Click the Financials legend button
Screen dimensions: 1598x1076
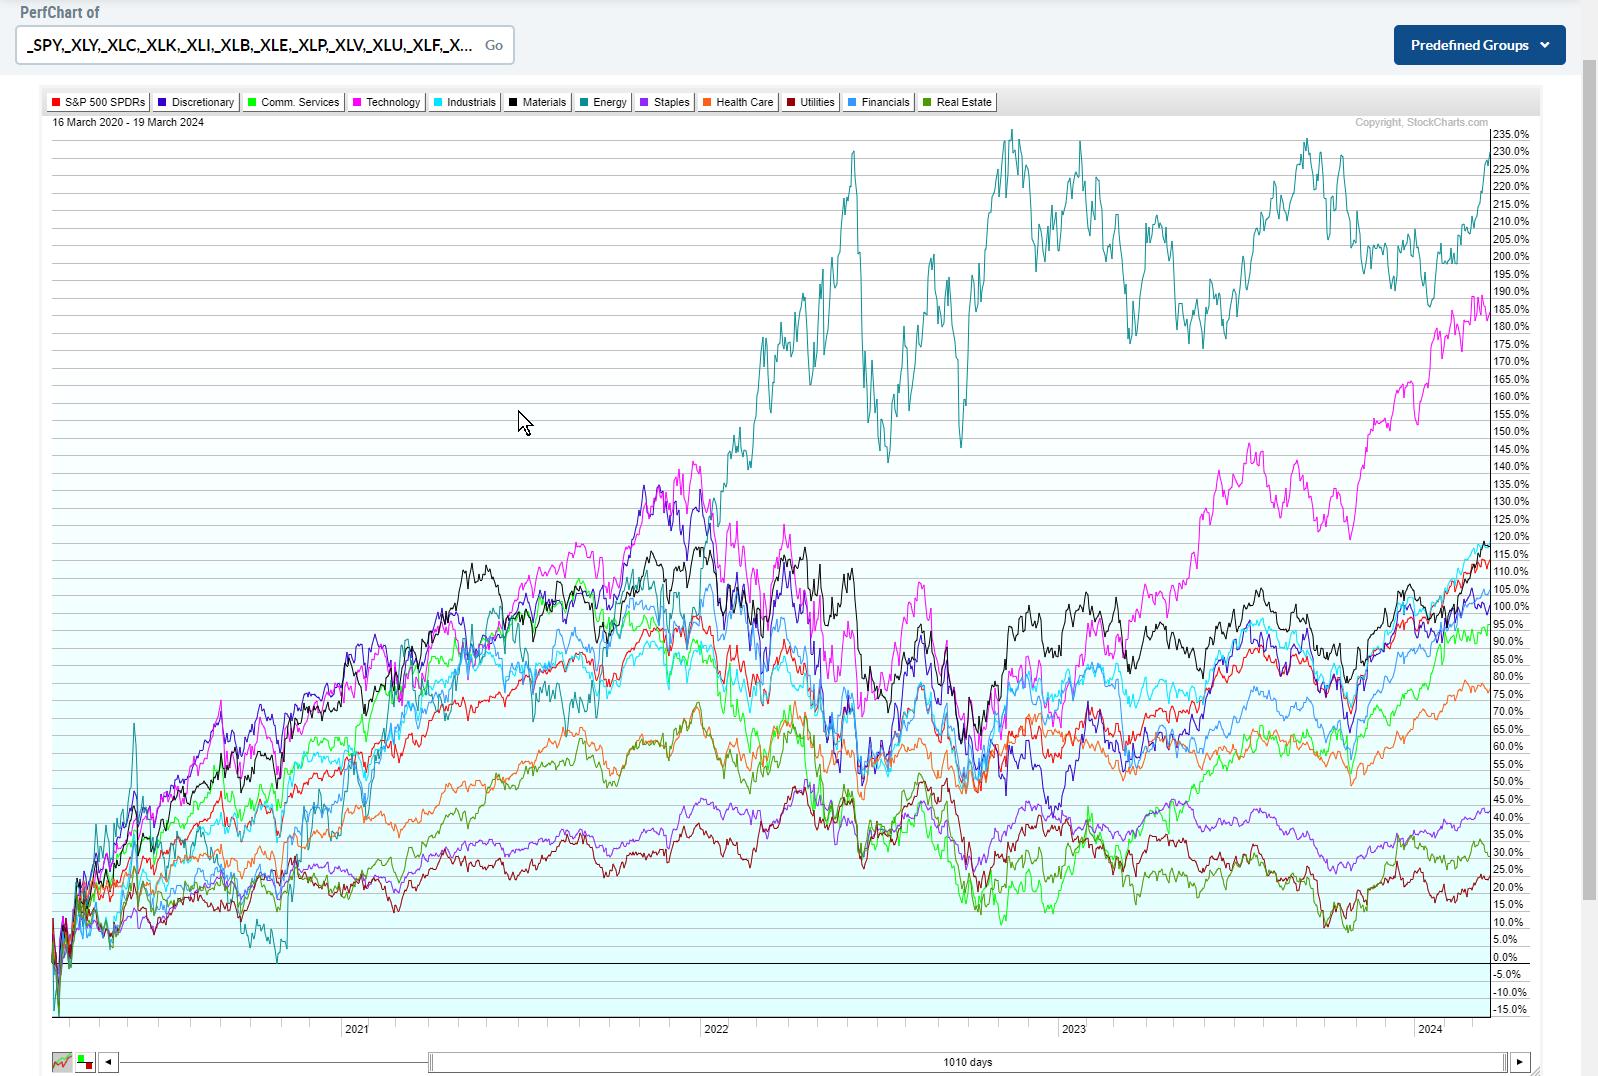click(878, 102)
